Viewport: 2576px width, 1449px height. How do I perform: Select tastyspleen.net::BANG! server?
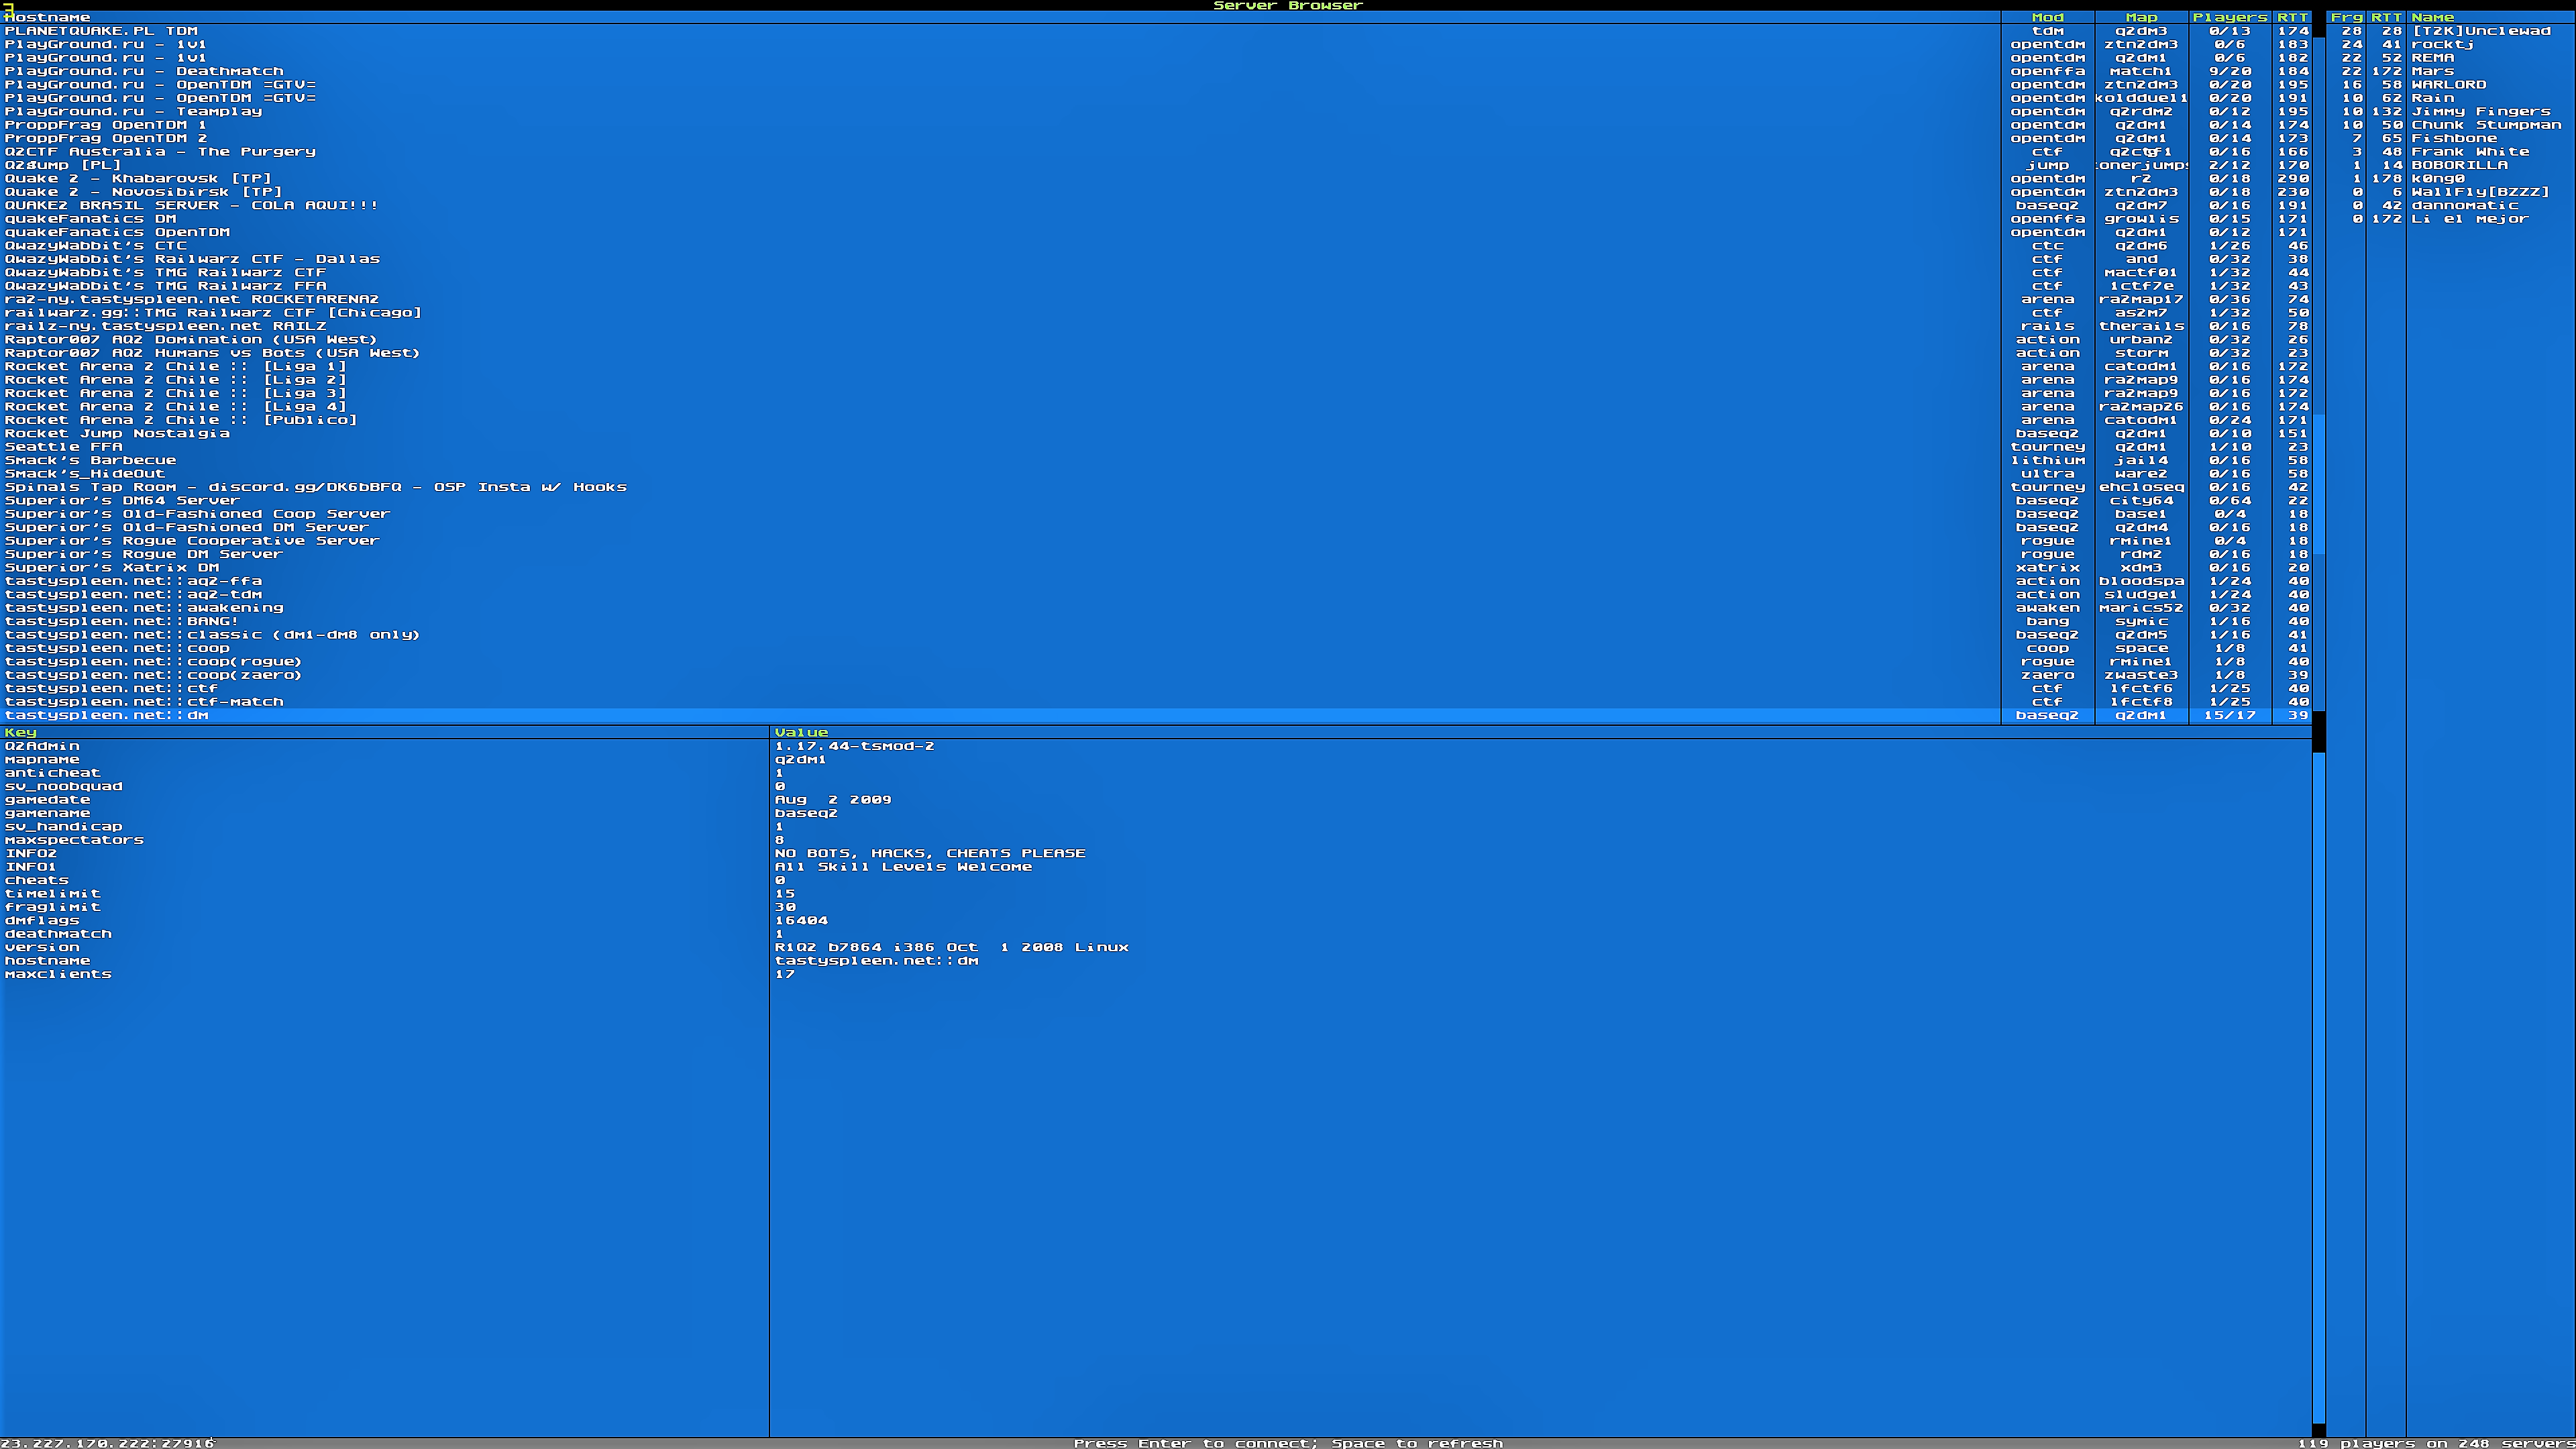coord(1156,621)
